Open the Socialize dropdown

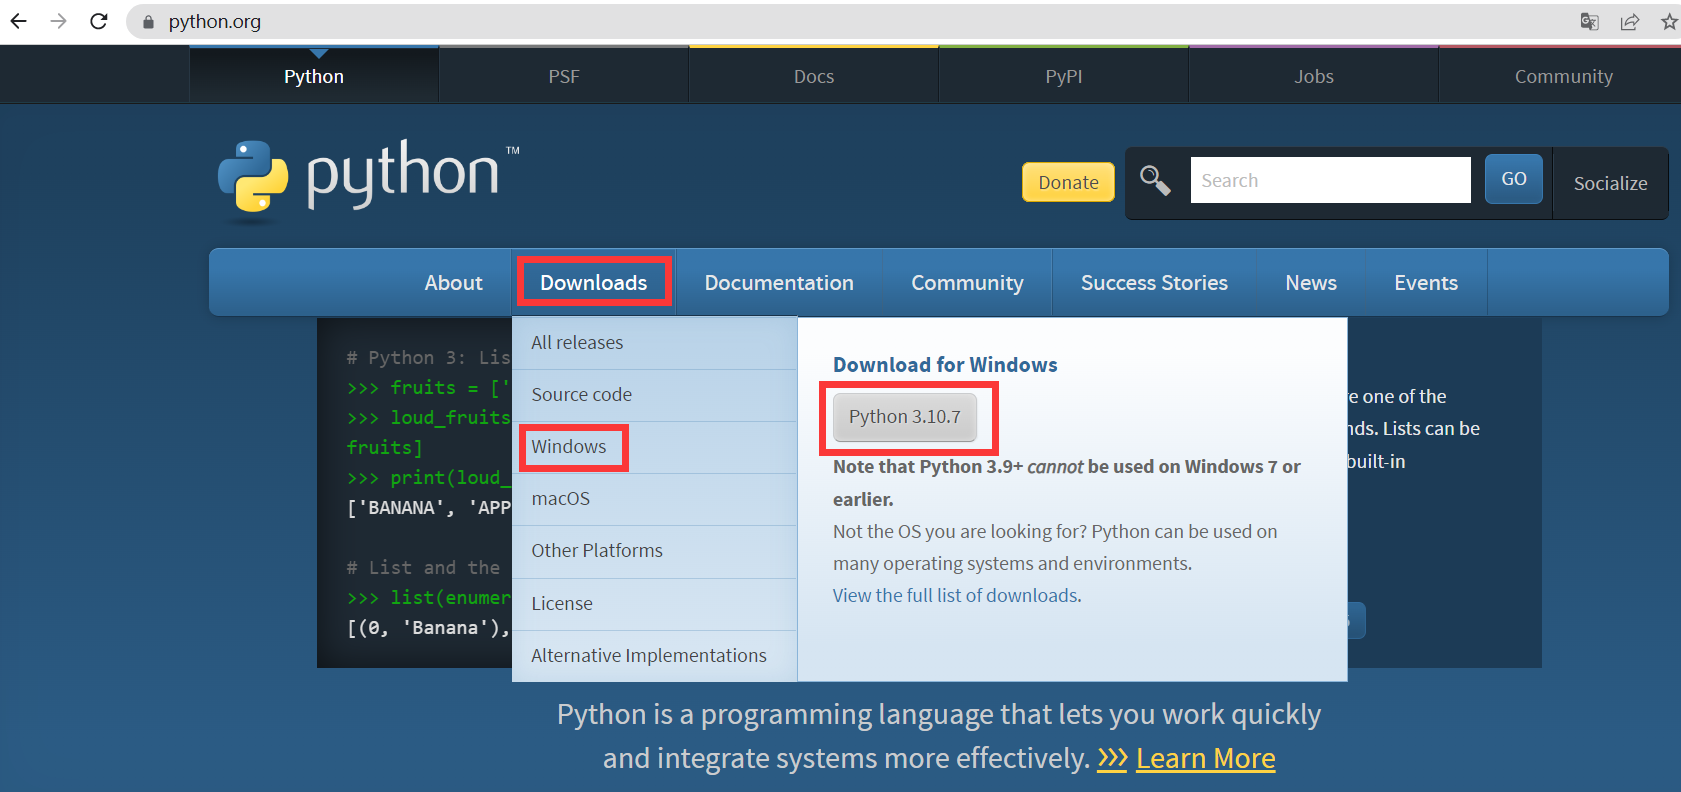tap(1610, 183)
